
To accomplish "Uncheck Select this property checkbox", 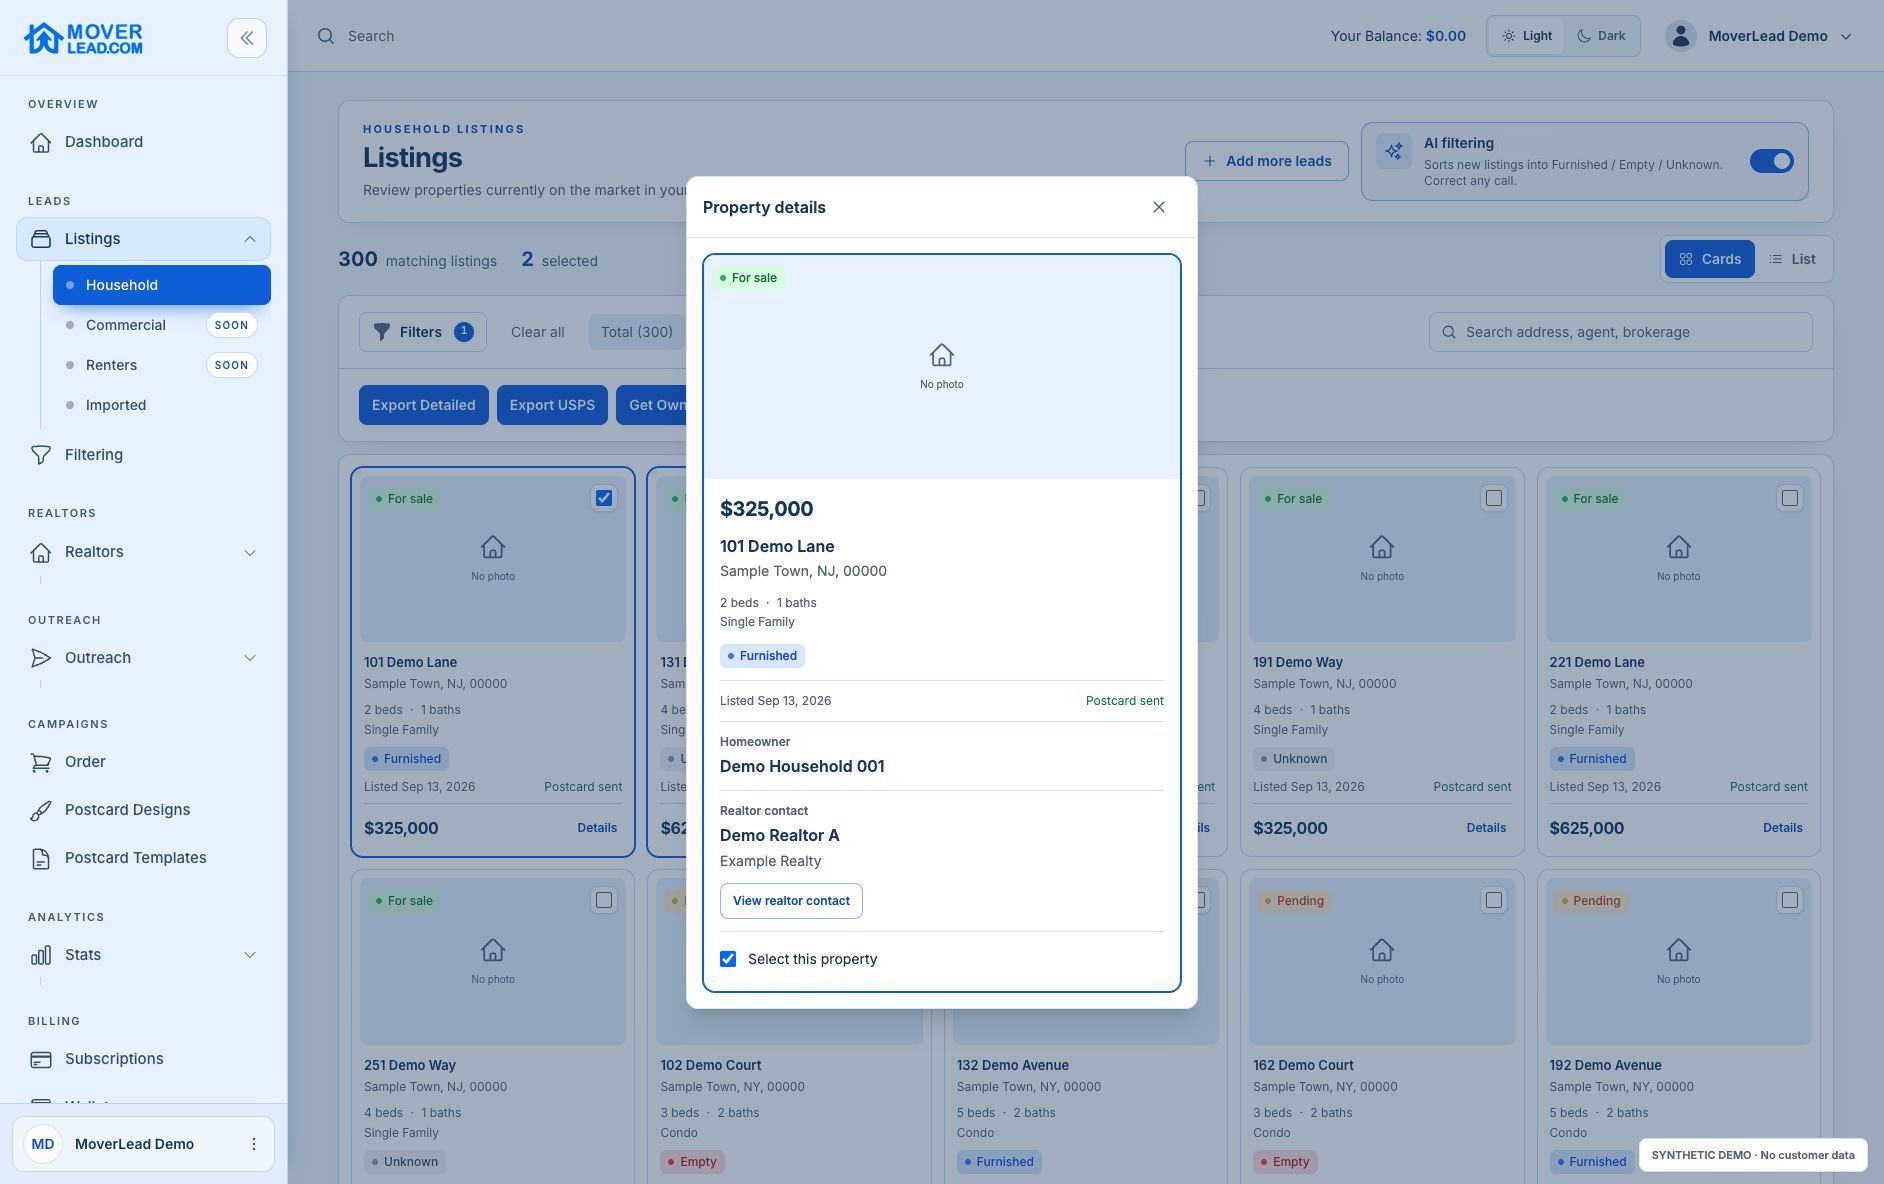I will tap(728, 959).
